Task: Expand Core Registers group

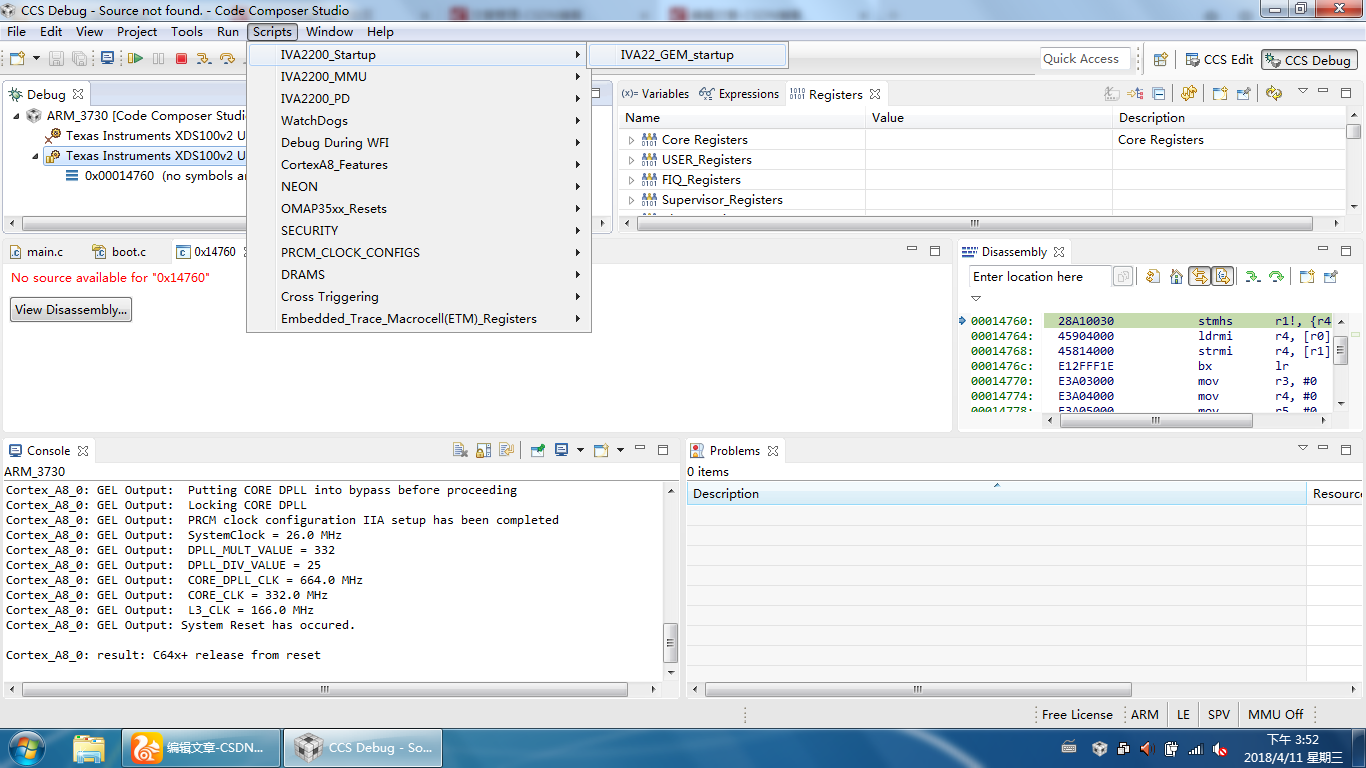Action: (631, 140)
